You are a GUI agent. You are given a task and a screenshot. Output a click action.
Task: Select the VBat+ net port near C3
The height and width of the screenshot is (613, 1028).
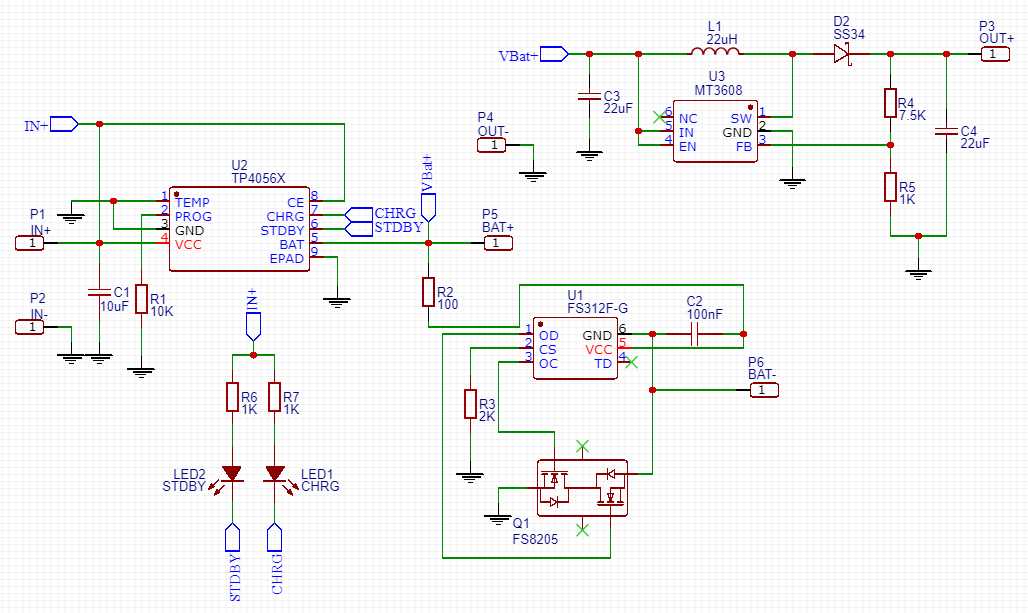[x=554, y=54]
